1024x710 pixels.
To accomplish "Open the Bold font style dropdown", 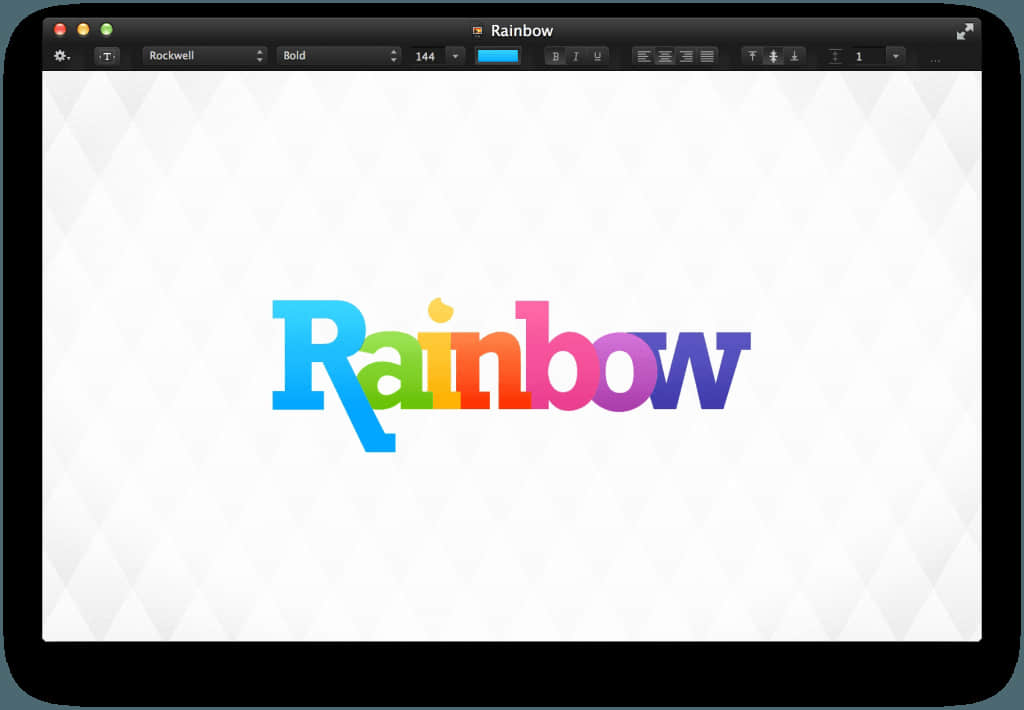I will 339,56.
